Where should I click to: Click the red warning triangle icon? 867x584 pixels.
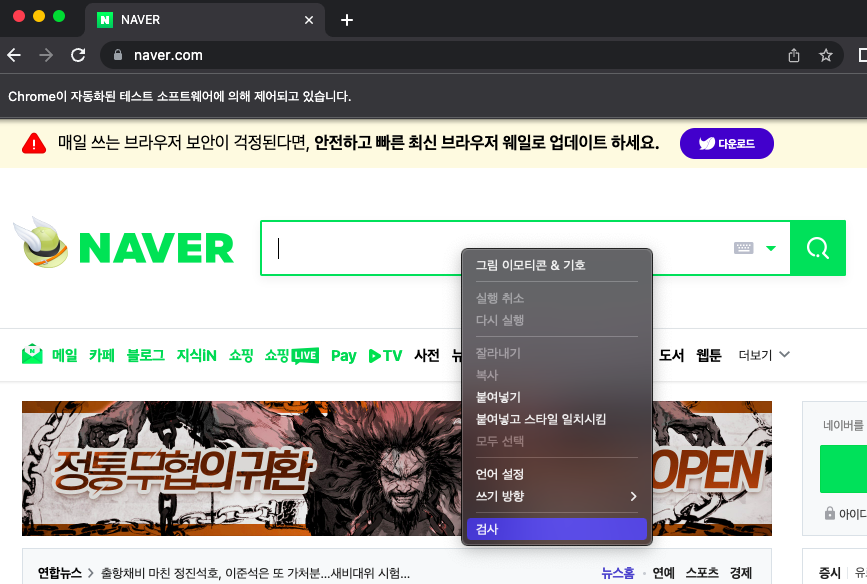click(x=34, y=143)
